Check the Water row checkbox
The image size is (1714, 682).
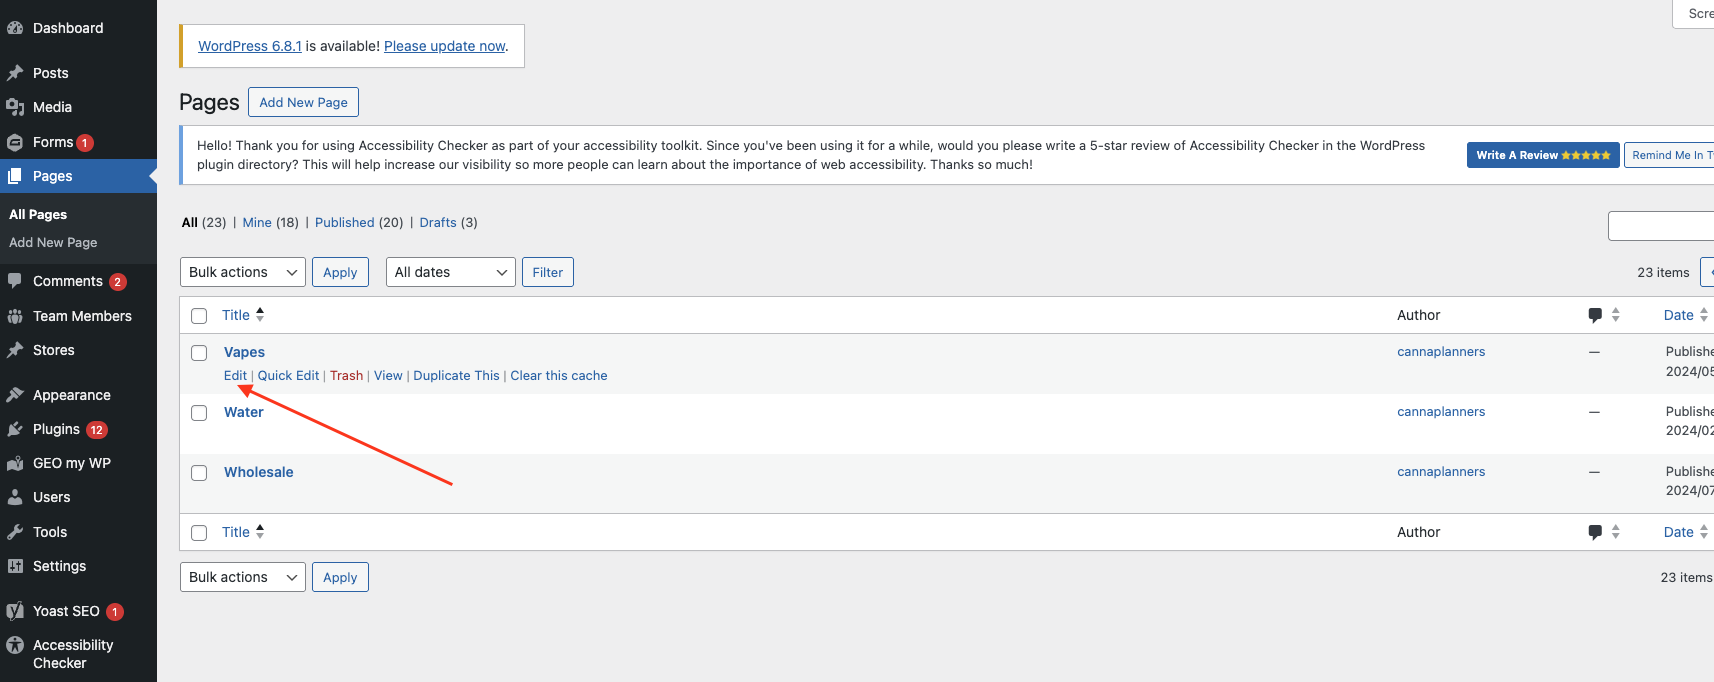199,413
